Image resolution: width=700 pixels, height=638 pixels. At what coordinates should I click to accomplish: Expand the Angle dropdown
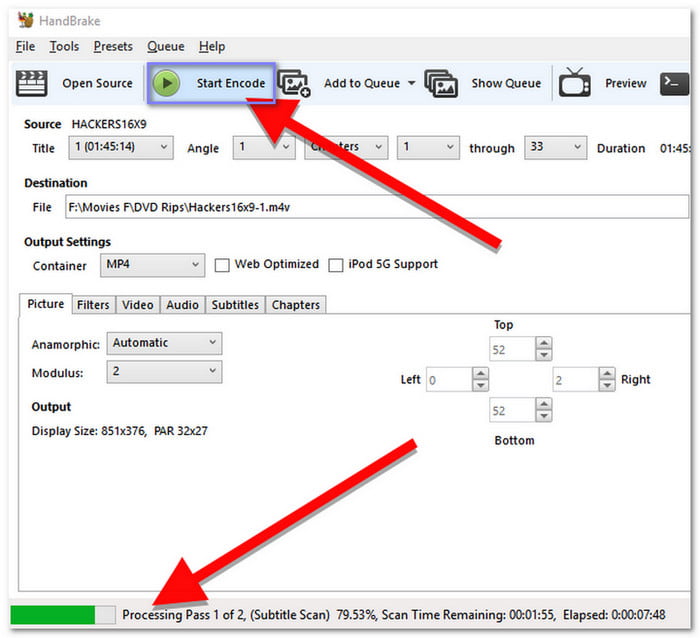tap(264, 147)
